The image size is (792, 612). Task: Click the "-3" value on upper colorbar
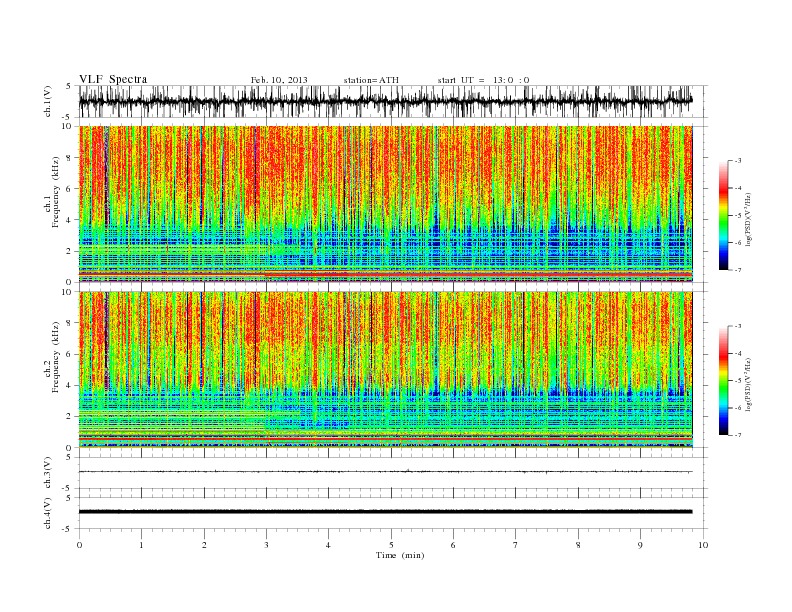click(x=737, y=161)
